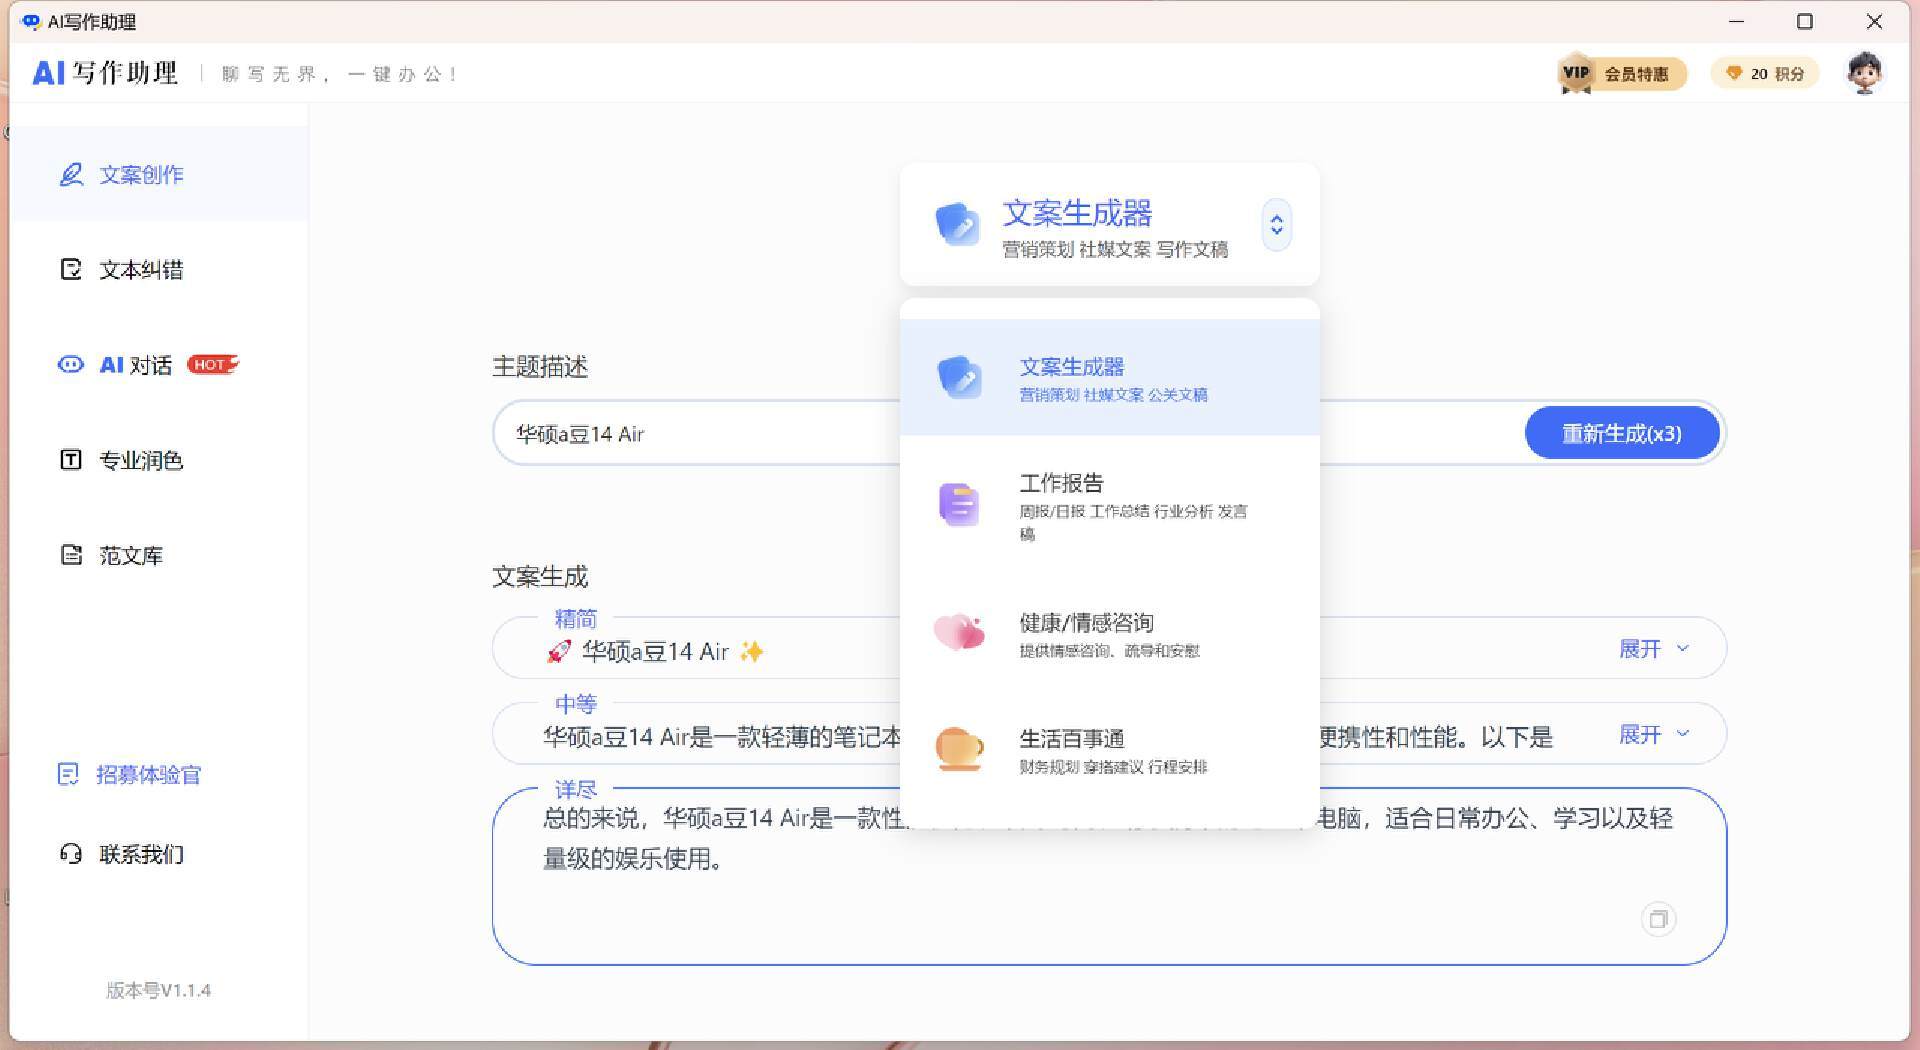Click the AI 对话 eye icon
This screenshot has height=1050, width=1920.
[71, 365]
